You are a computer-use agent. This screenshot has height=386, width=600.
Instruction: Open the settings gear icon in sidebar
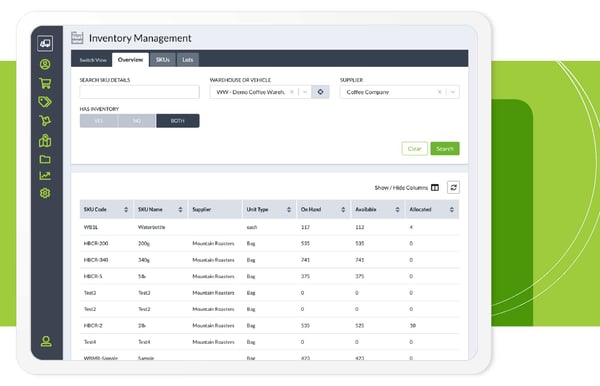pyautogui.click(x=45, y=193)
